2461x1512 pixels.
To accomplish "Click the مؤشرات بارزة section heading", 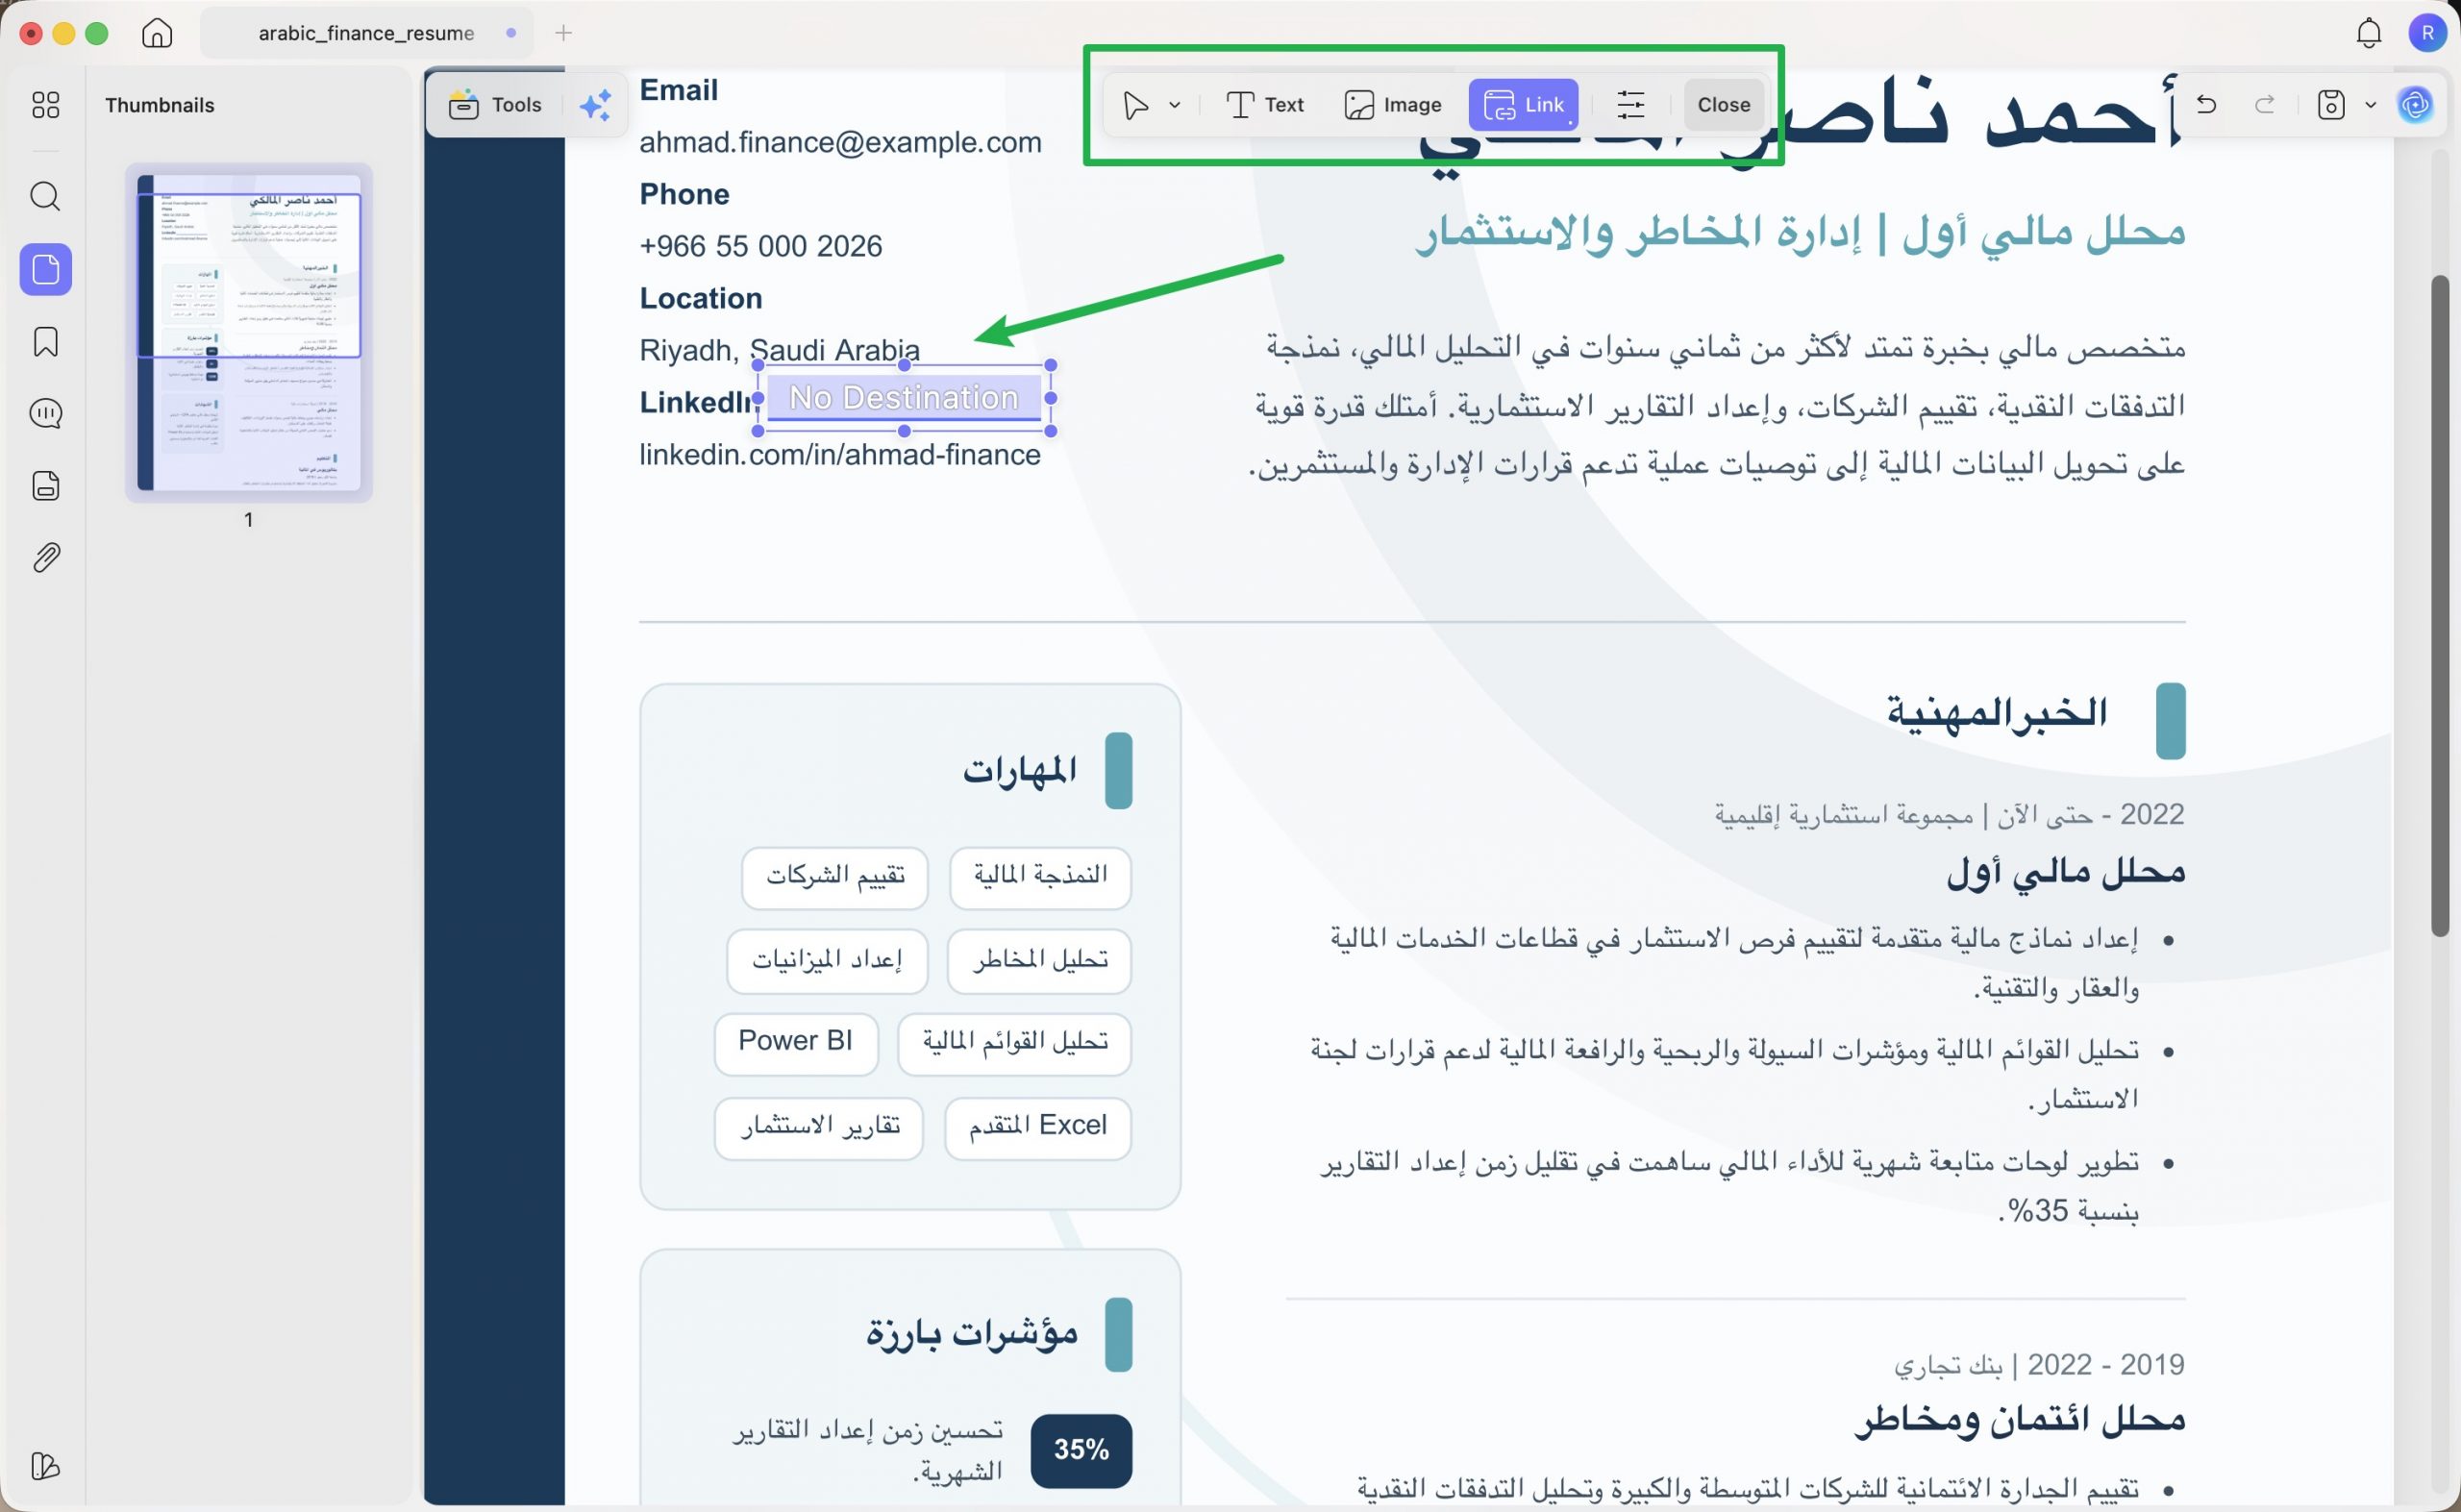I will tap(972, 1335).
